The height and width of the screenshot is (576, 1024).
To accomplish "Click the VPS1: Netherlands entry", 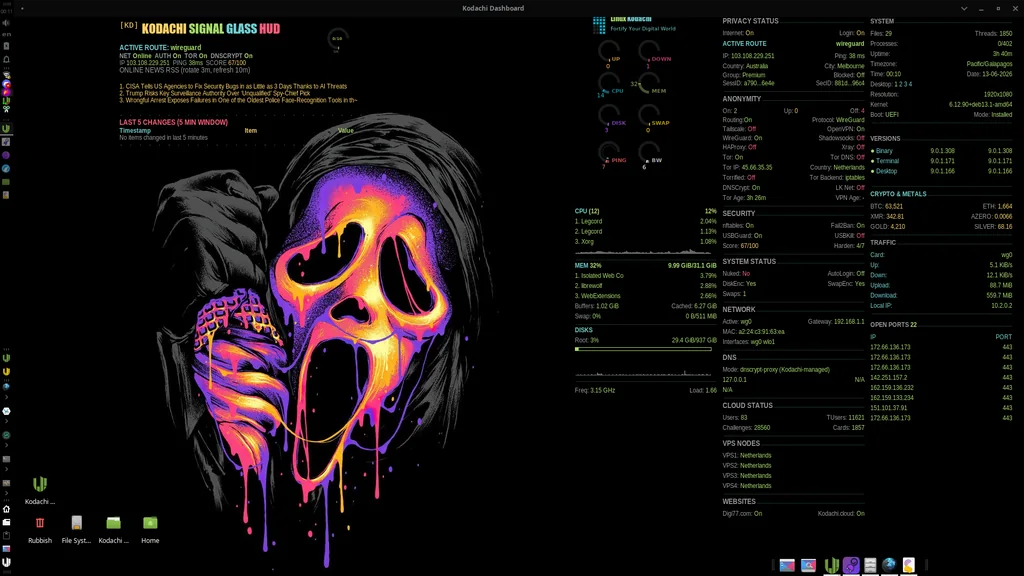I will coord(746,455).
